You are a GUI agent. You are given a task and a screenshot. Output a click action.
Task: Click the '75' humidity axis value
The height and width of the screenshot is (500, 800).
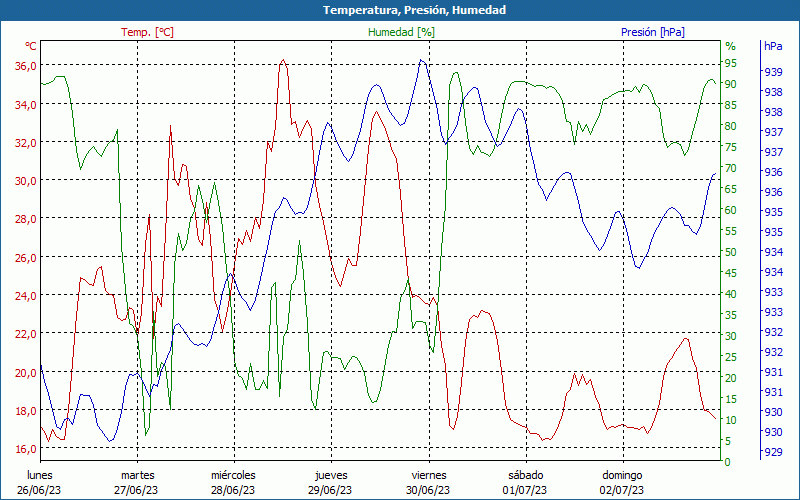click(x=731, y=147)
